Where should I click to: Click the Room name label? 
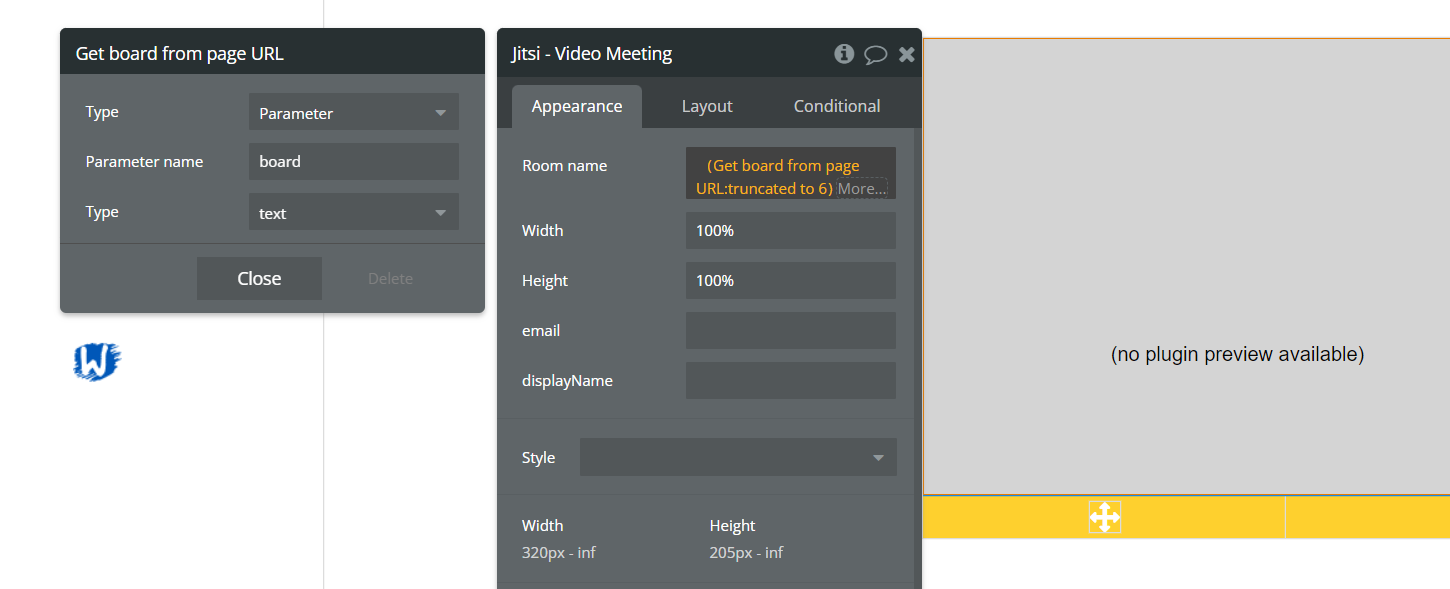[x=564, y=166]
